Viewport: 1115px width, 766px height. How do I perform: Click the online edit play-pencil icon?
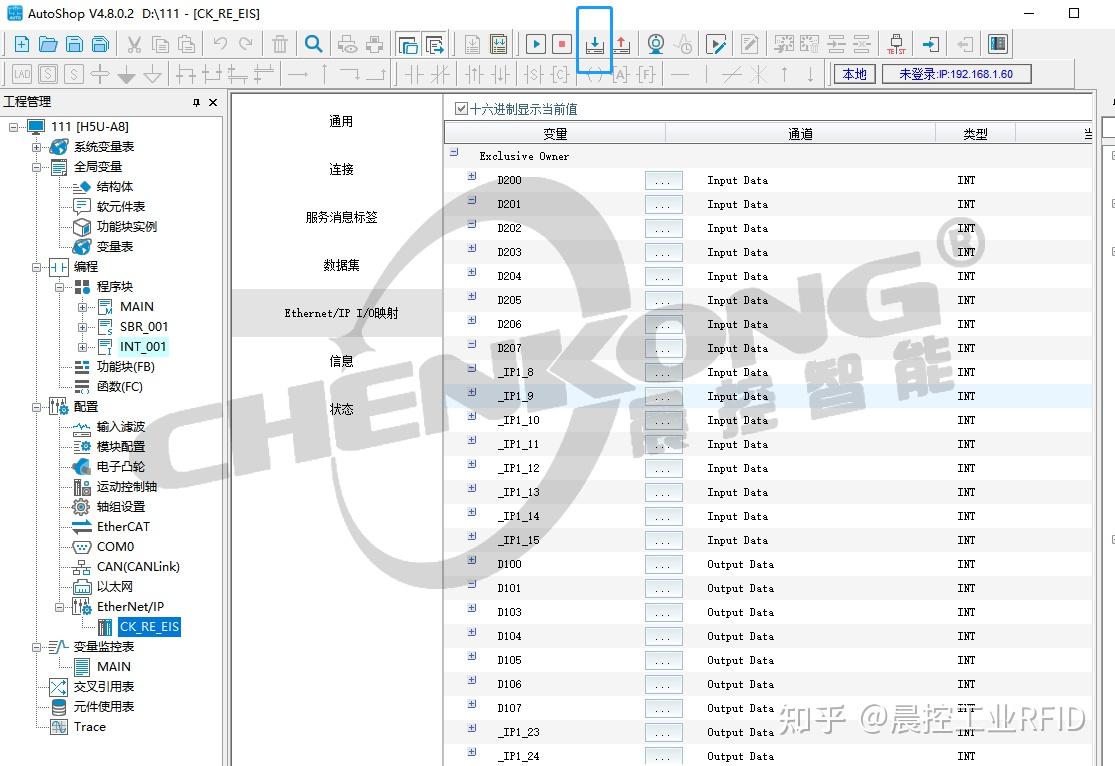click(x=716, y=44)
